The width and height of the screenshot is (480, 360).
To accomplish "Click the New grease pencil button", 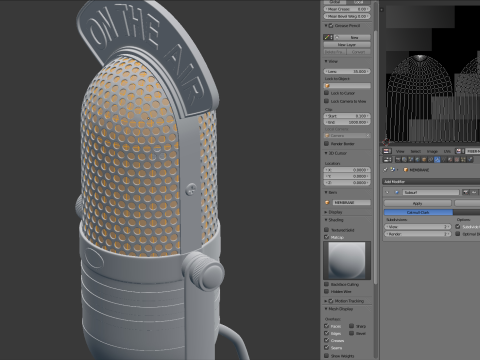I will (353, 37).
